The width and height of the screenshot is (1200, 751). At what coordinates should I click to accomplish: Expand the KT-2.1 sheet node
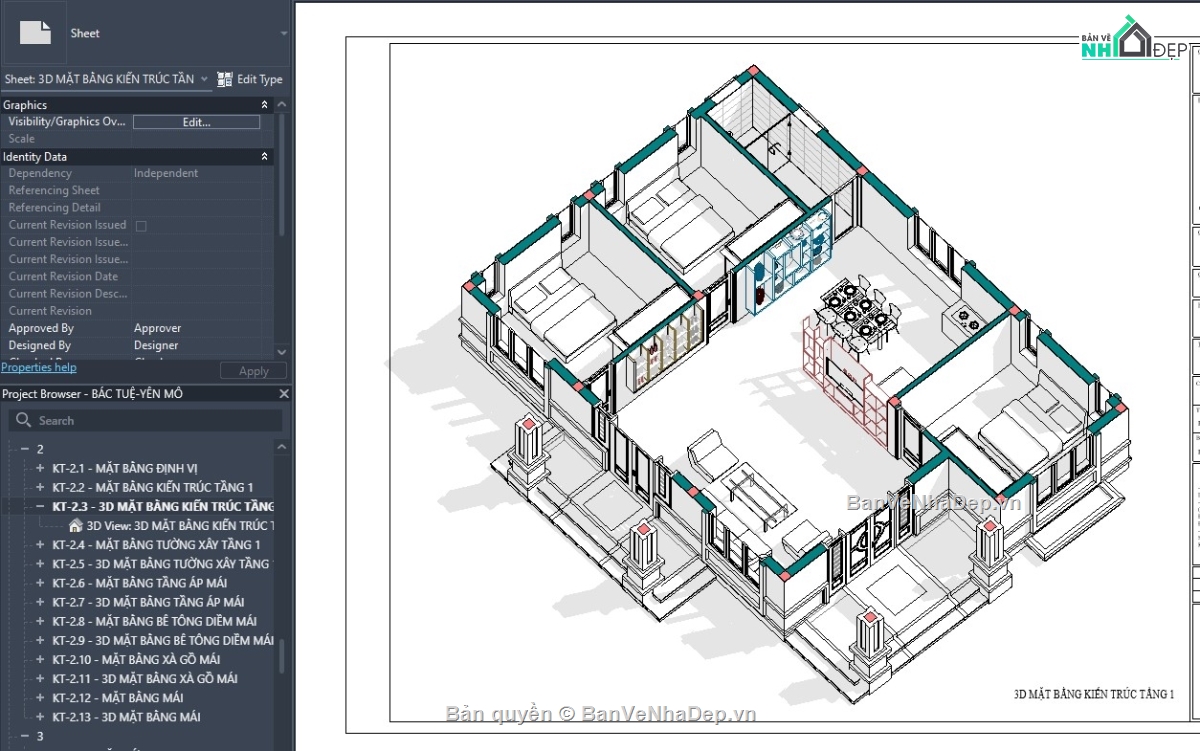40,468
